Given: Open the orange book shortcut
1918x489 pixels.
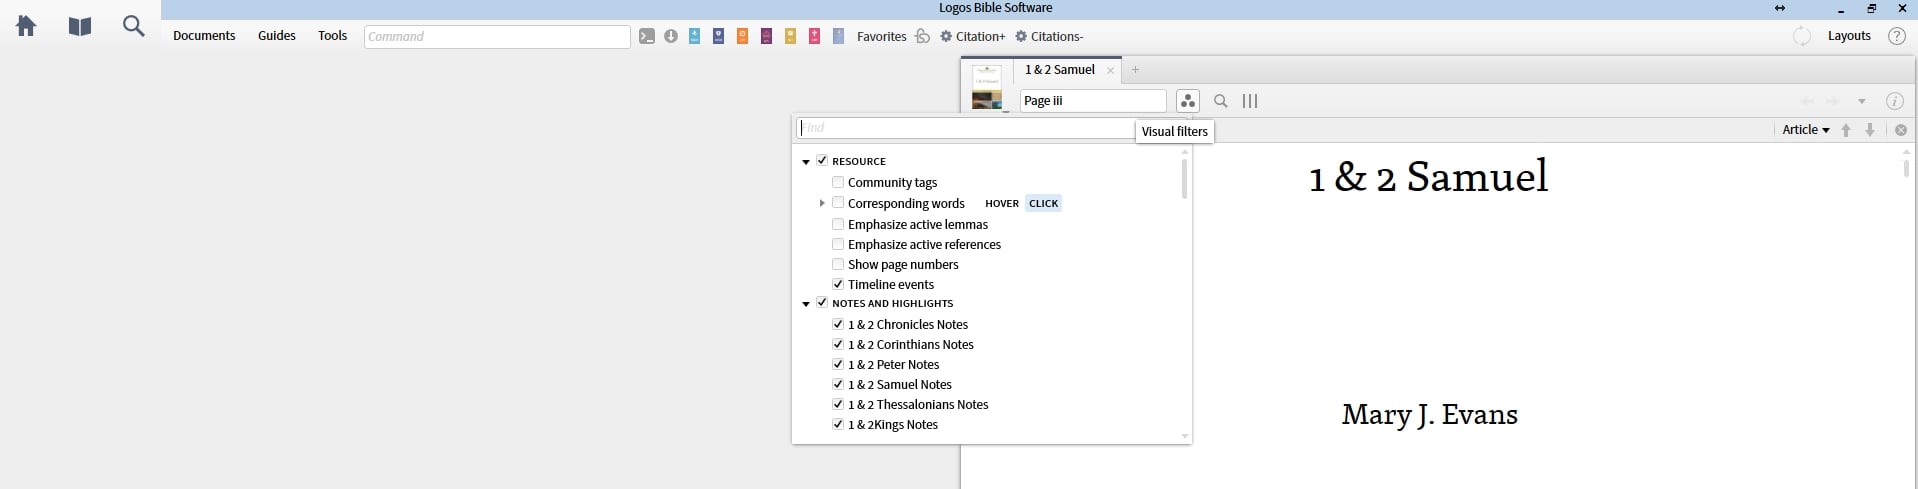Looking at the screenshot, I should (x=743, y=36).
